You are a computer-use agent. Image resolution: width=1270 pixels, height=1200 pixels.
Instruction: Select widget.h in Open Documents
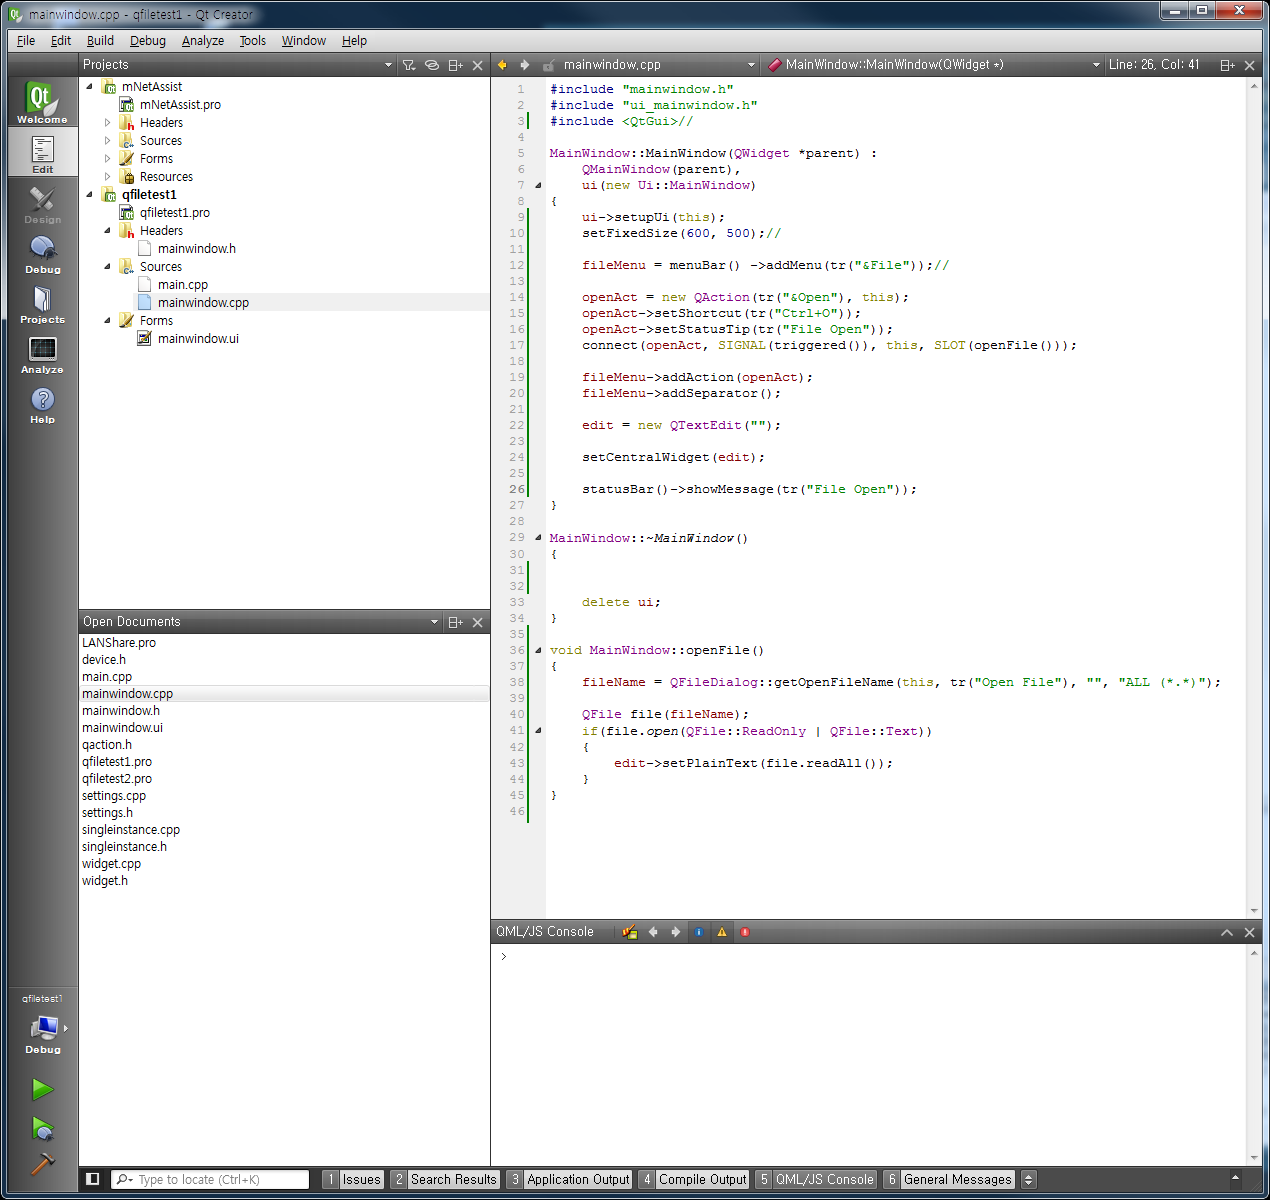click(x=105, y=881)
